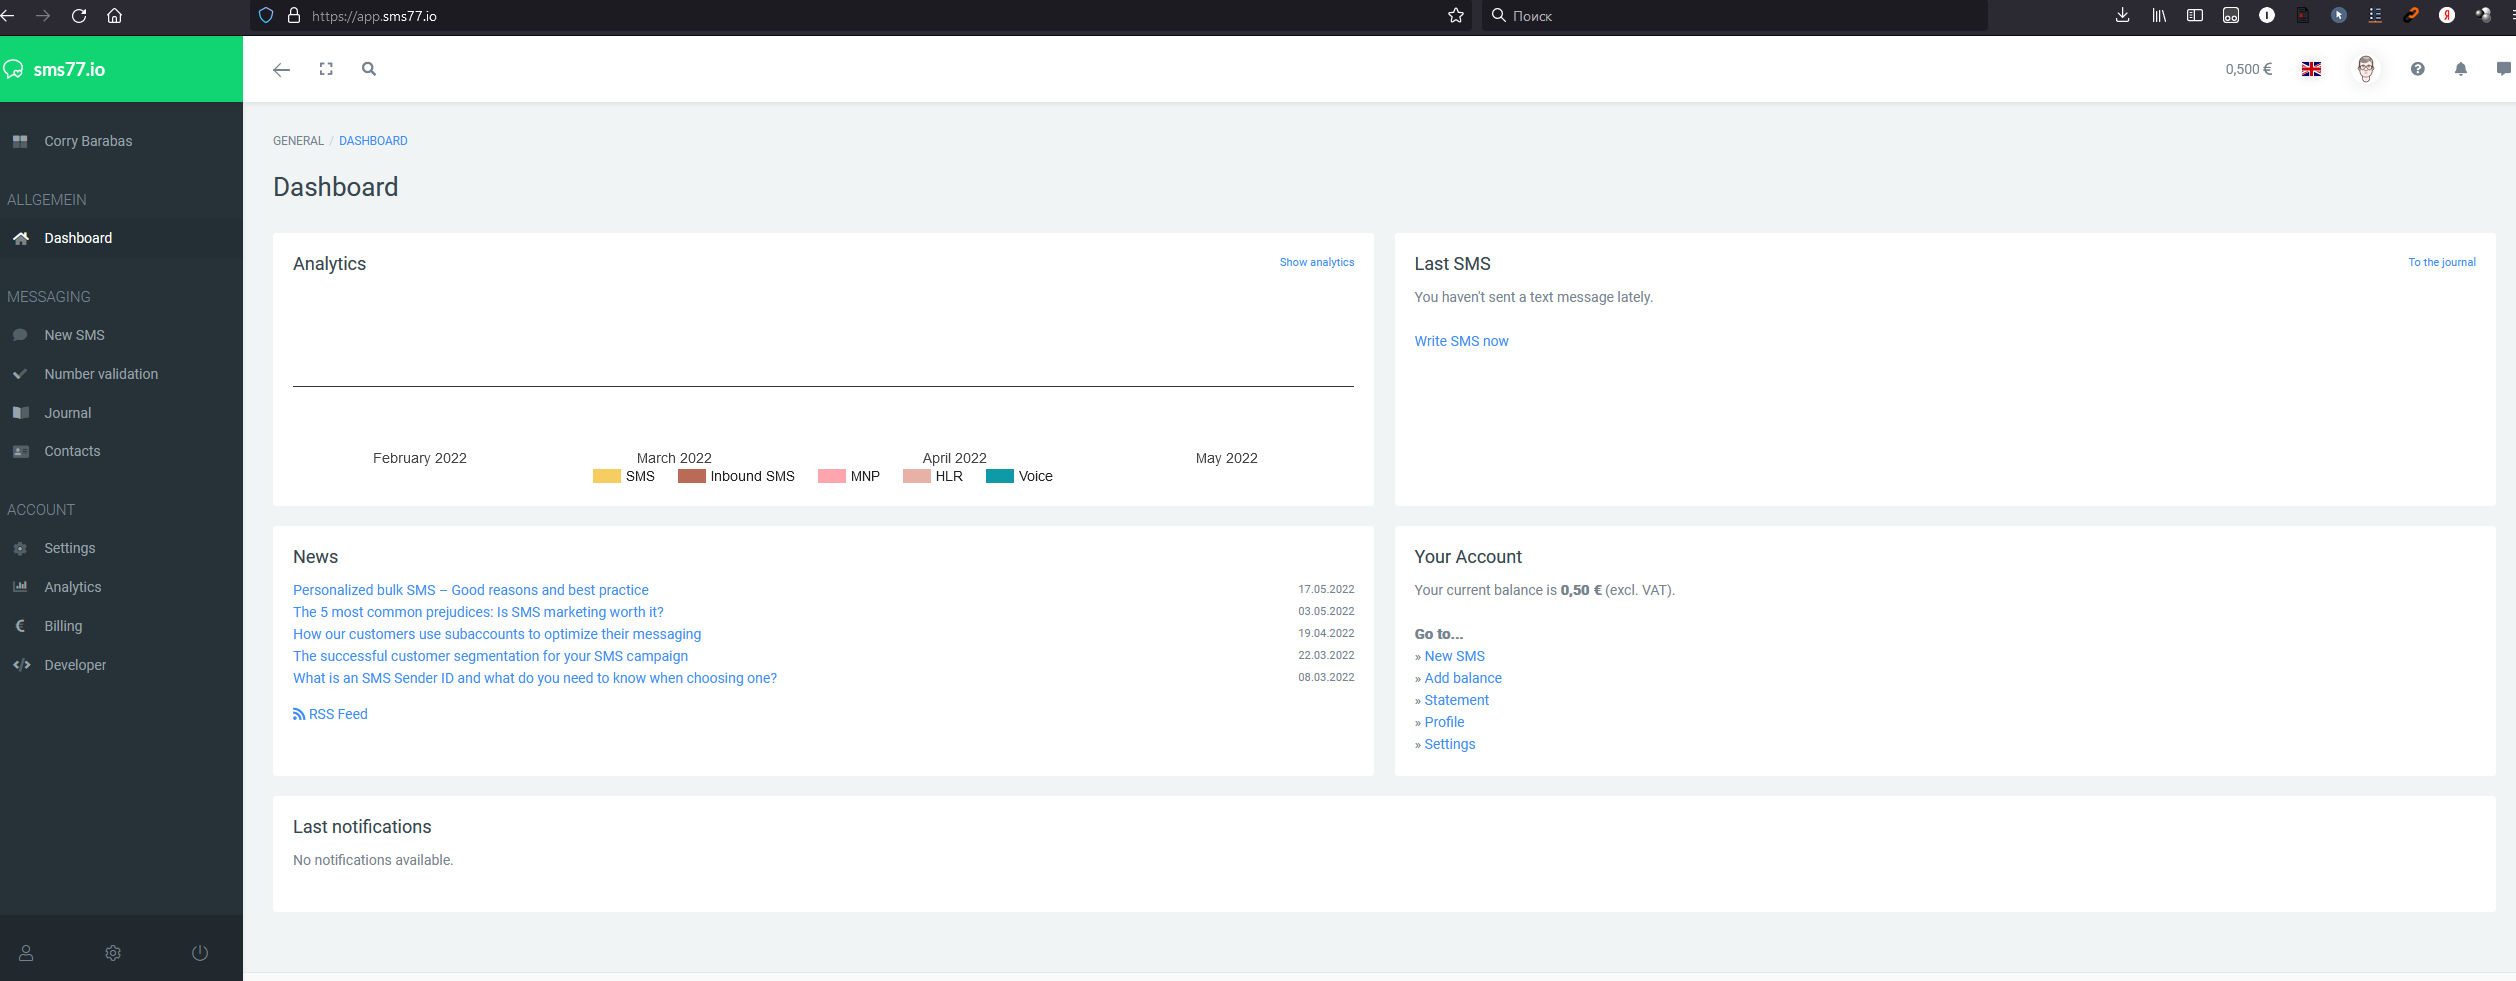Open the user avatar account menu
2516x981 pixels.
[2365, 69]
